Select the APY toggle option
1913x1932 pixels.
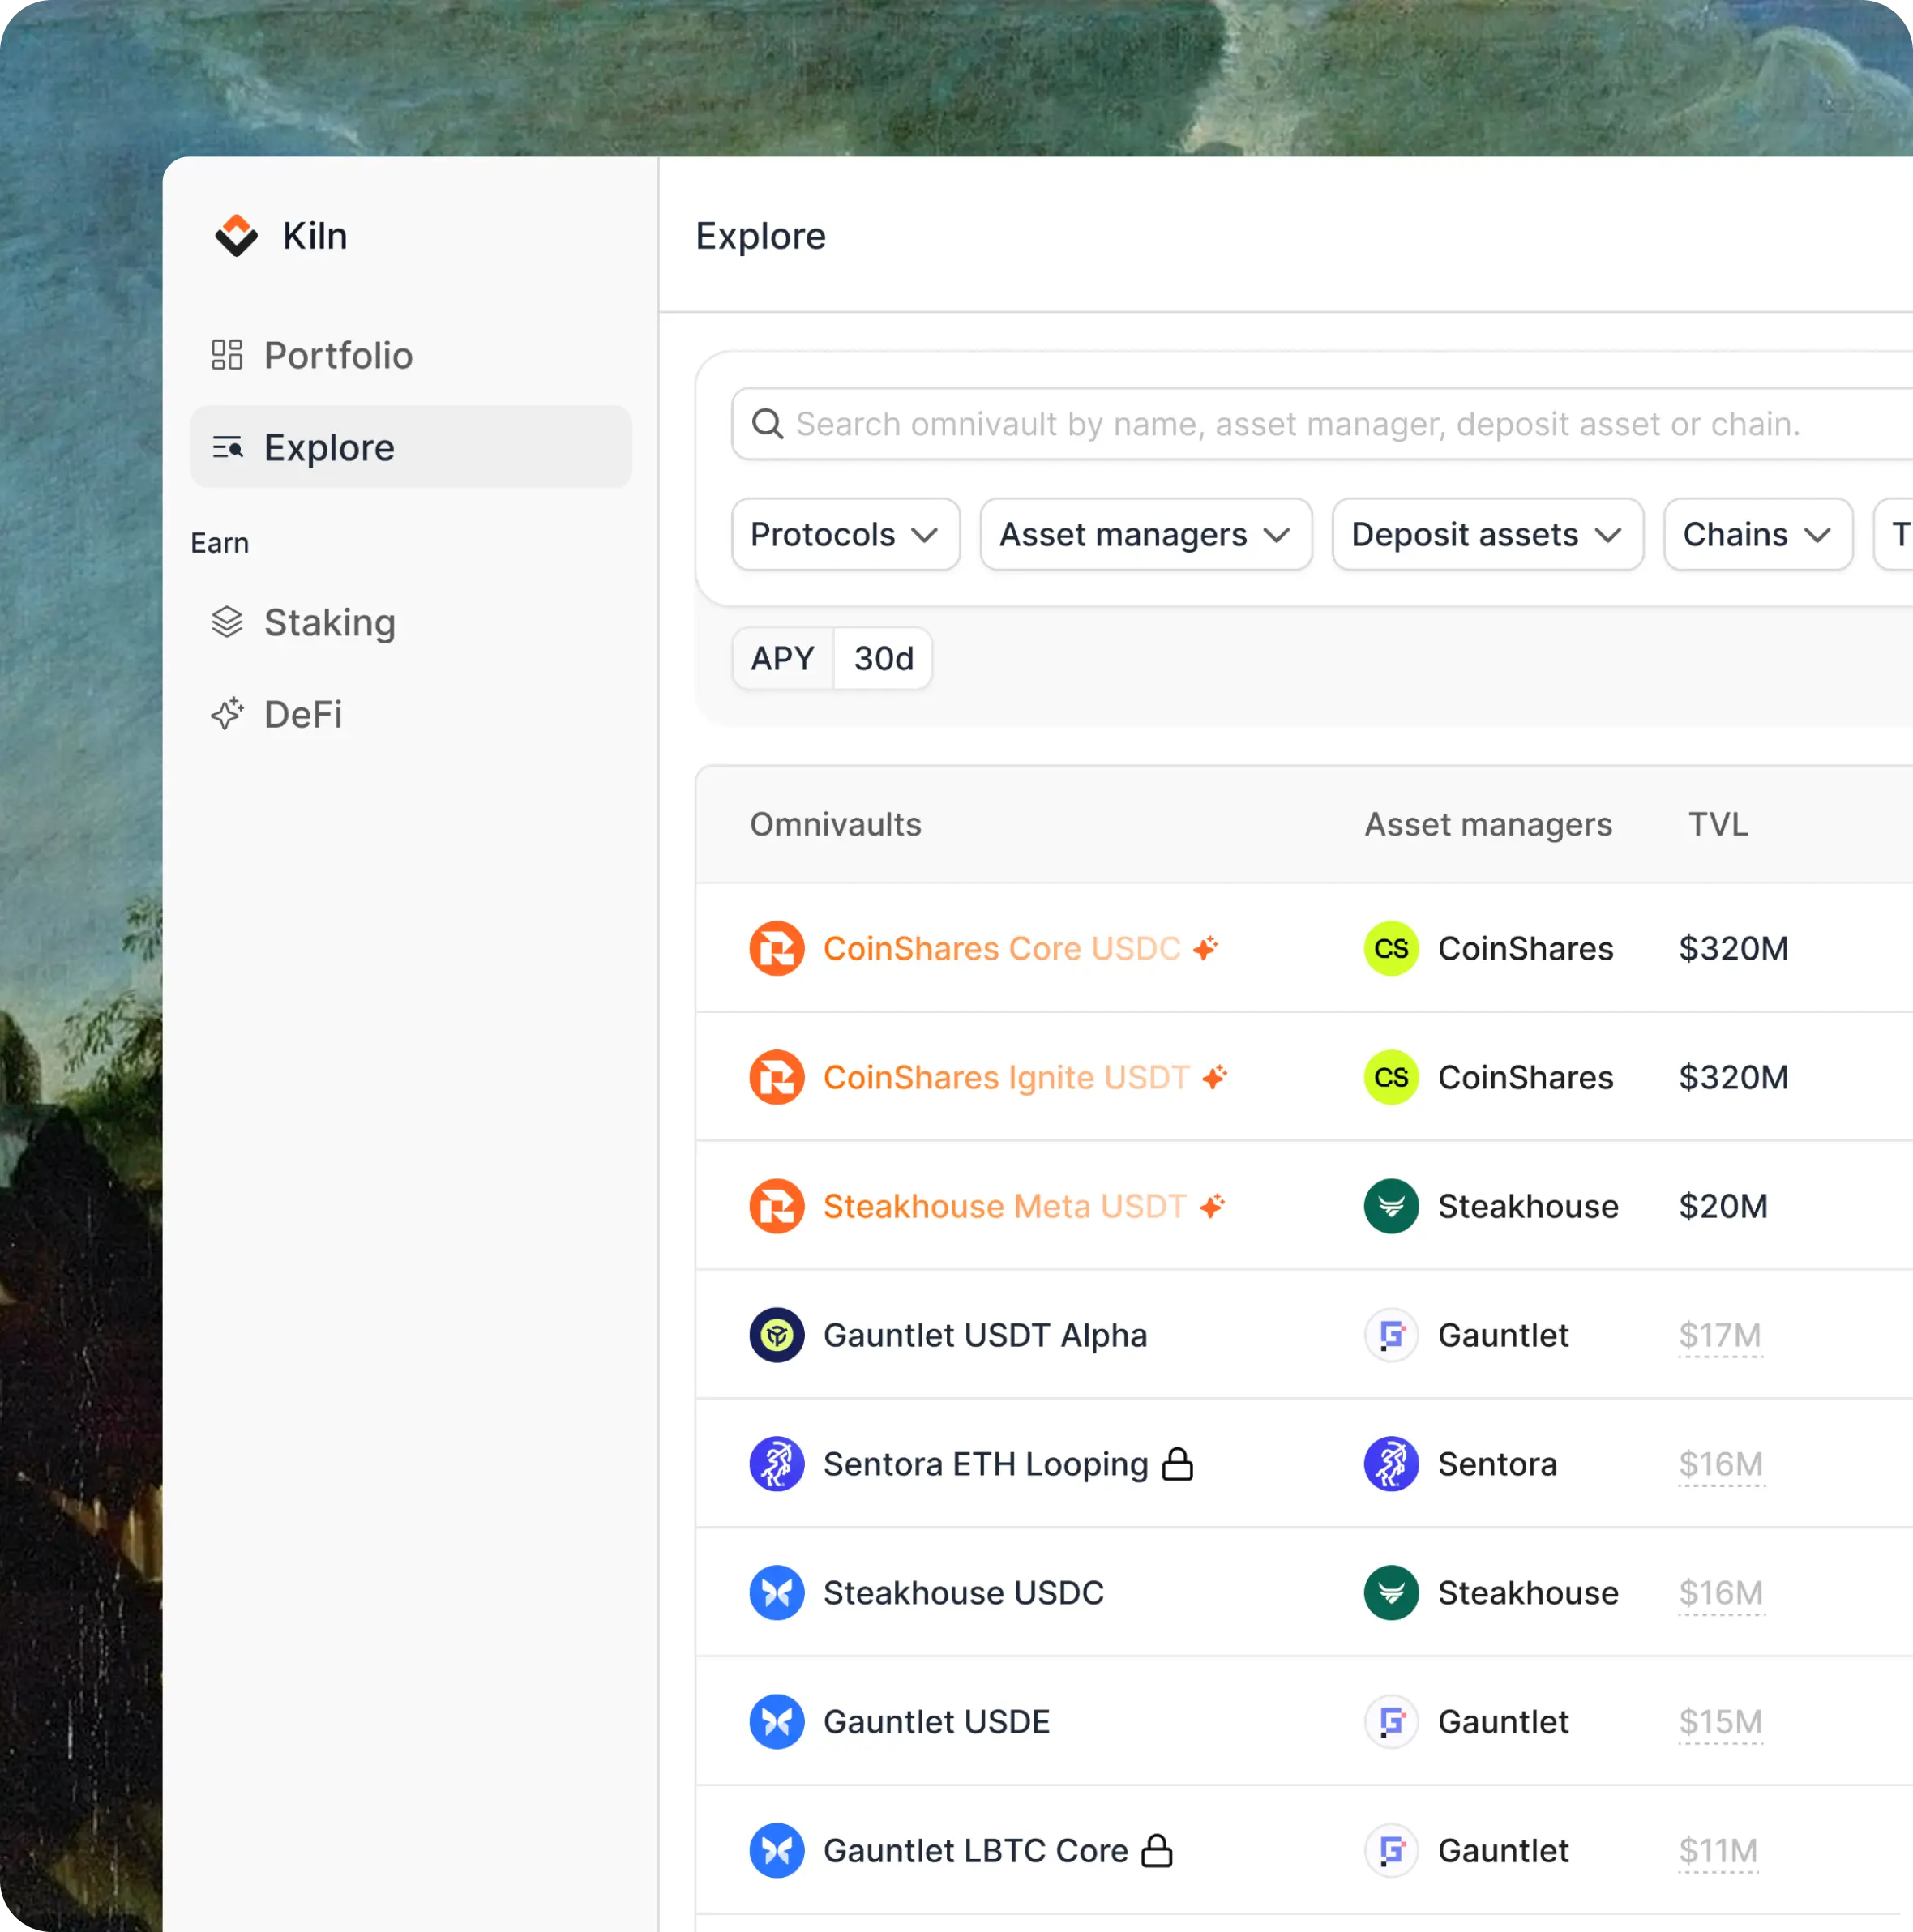pyautogui.click(x=782, y=659)
